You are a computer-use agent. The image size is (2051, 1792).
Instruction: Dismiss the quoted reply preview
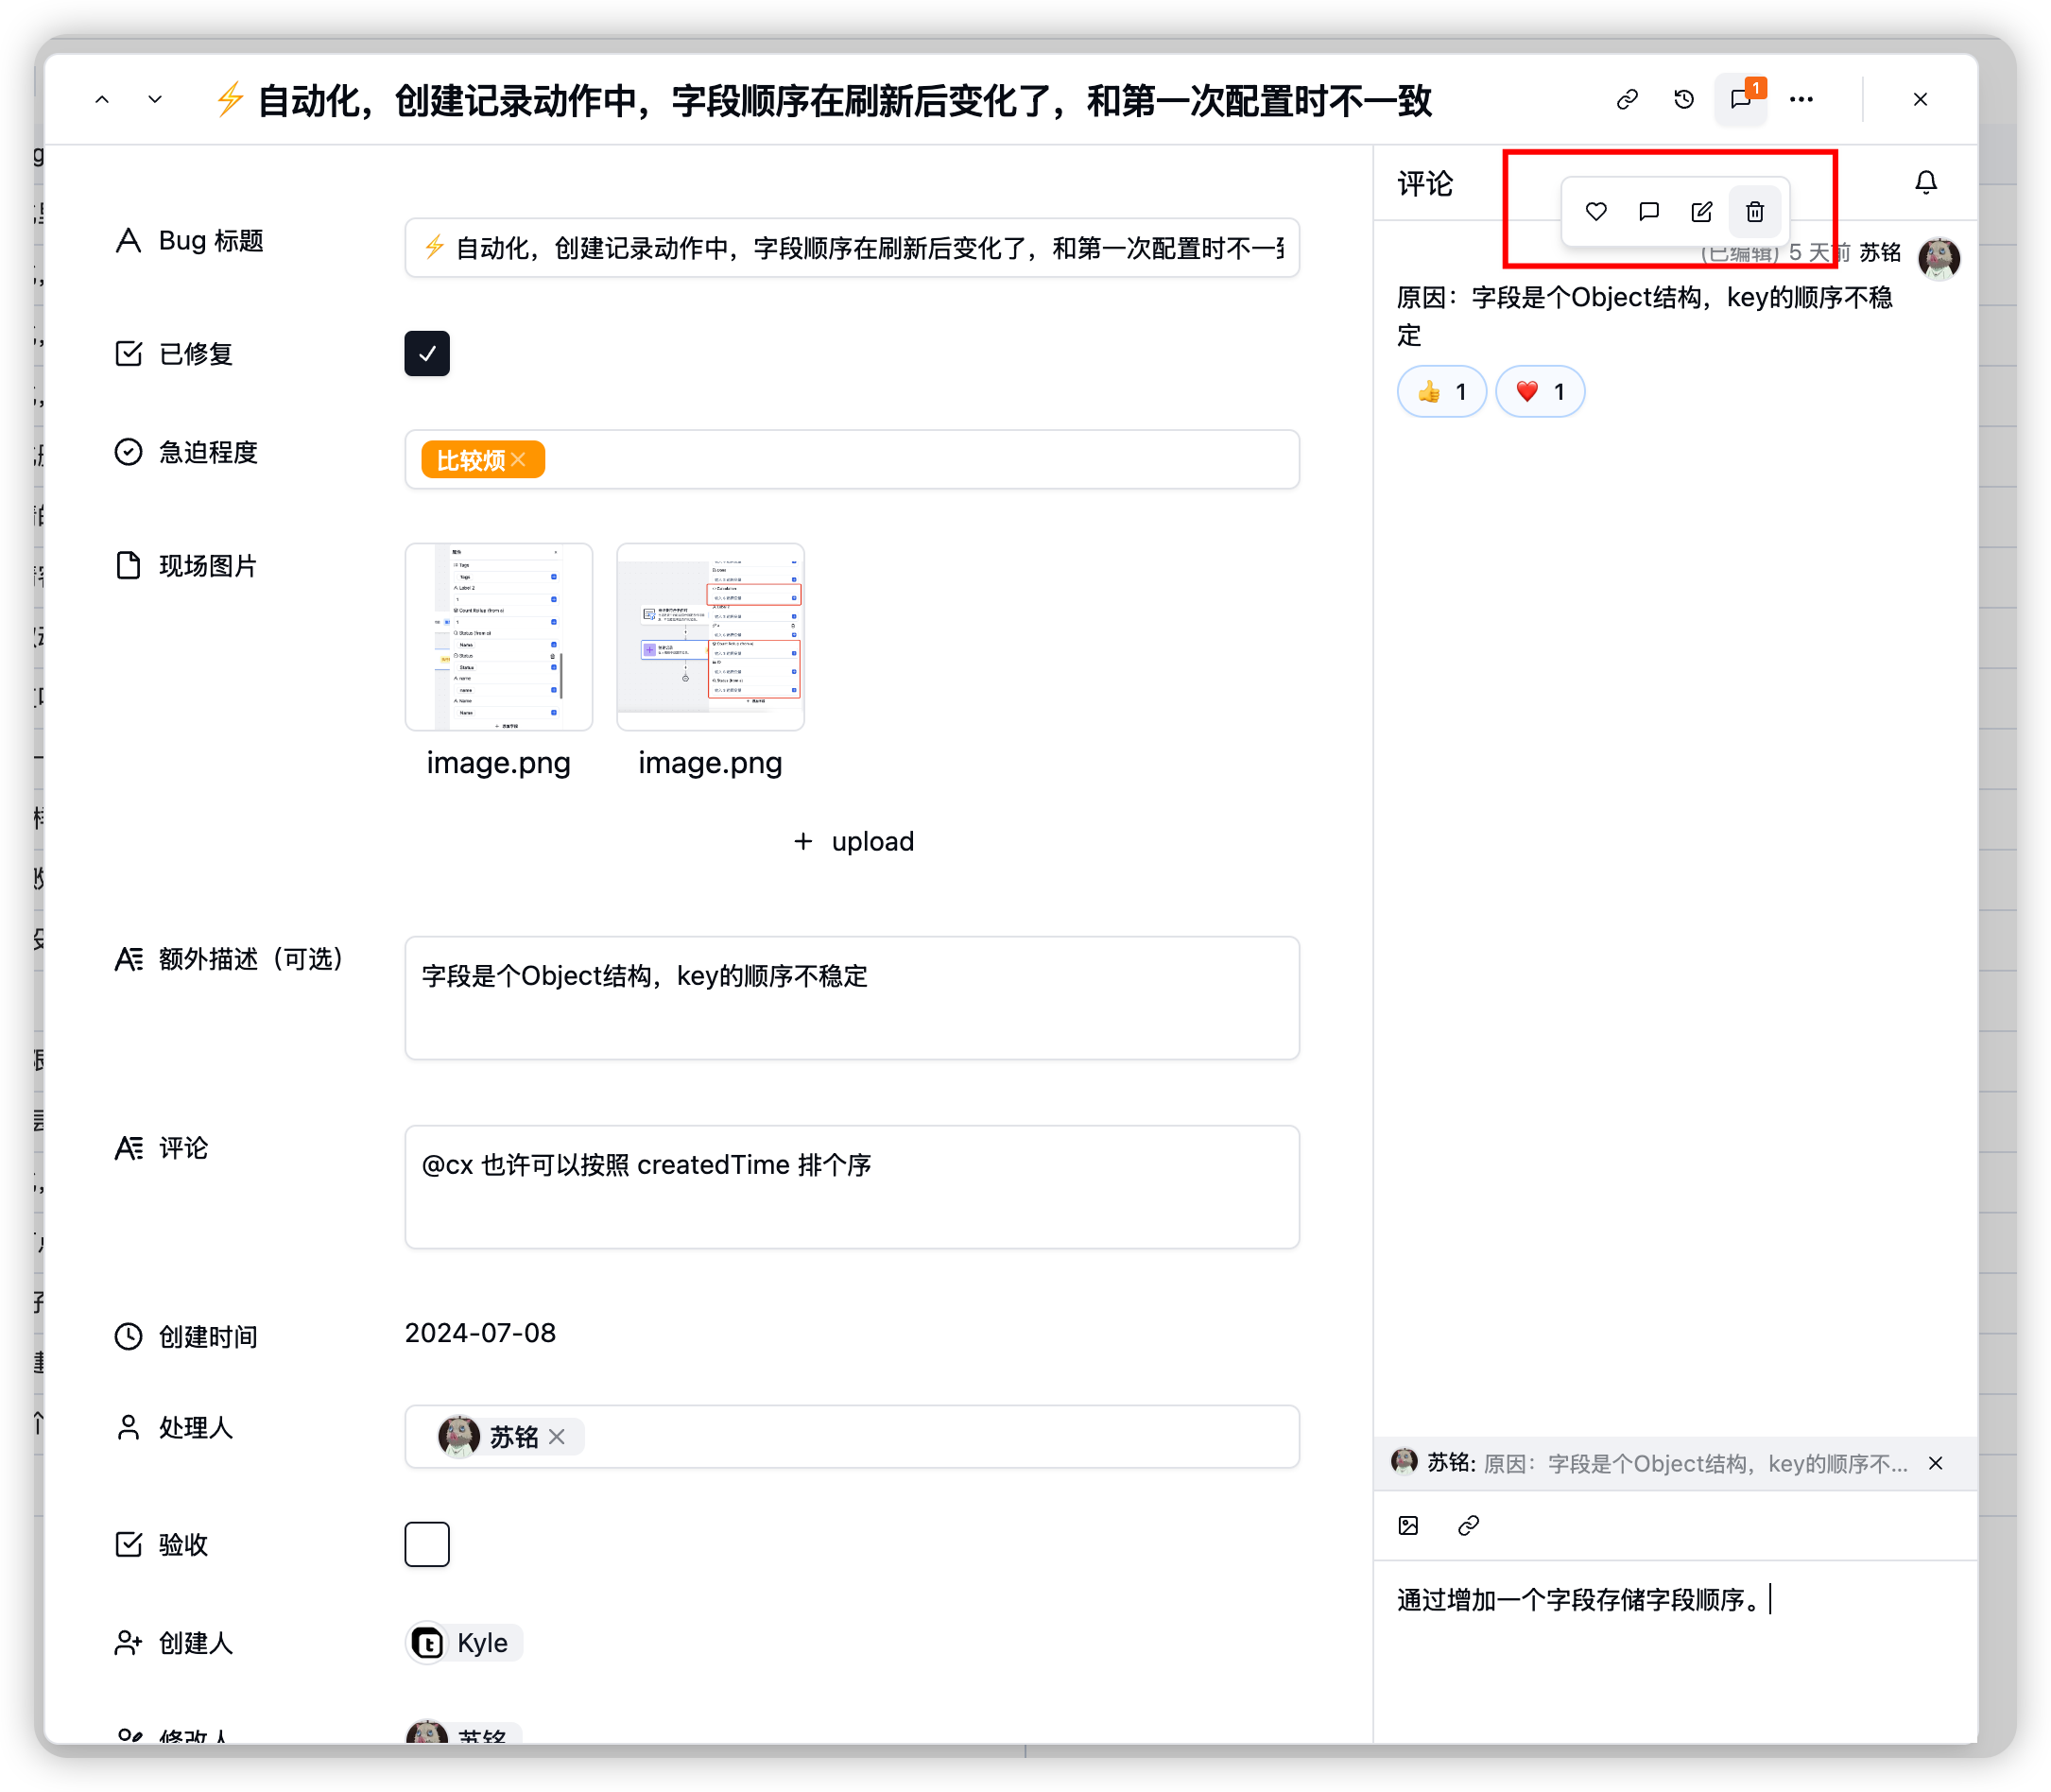(x=1936, y=1463)
